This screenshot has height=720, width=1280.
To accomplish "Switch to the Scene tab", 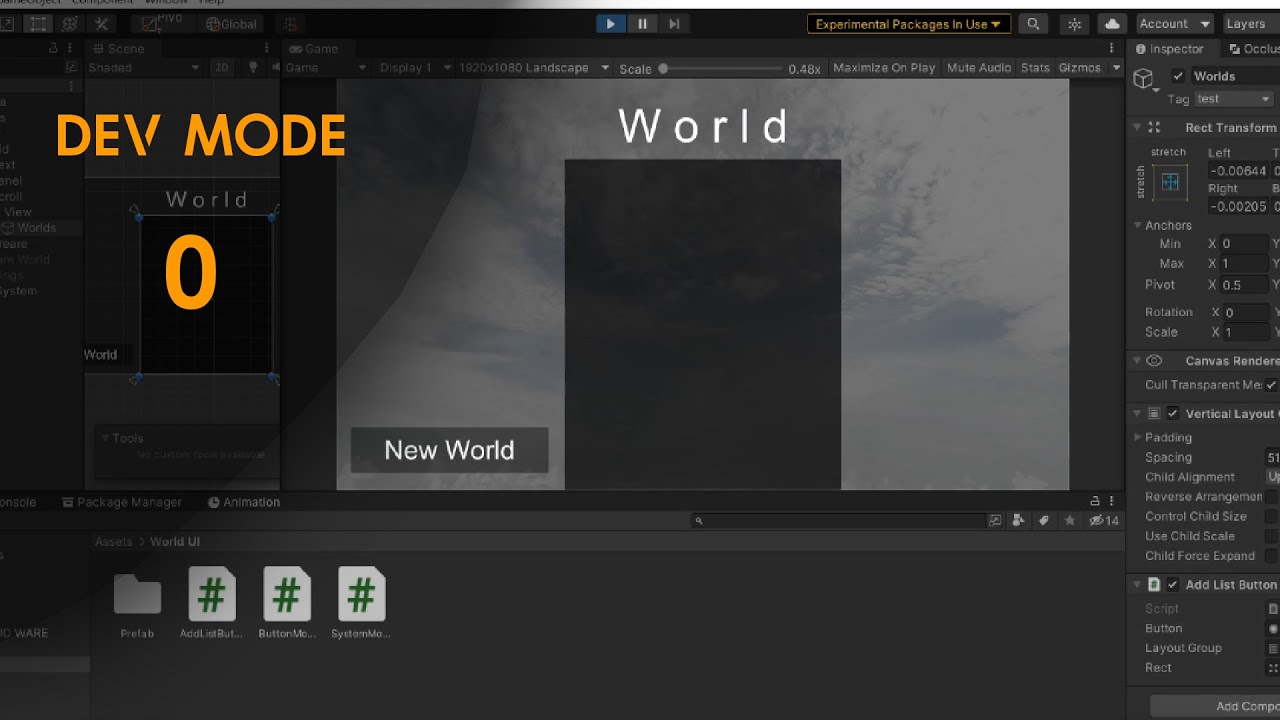I will tap(118, 48).
